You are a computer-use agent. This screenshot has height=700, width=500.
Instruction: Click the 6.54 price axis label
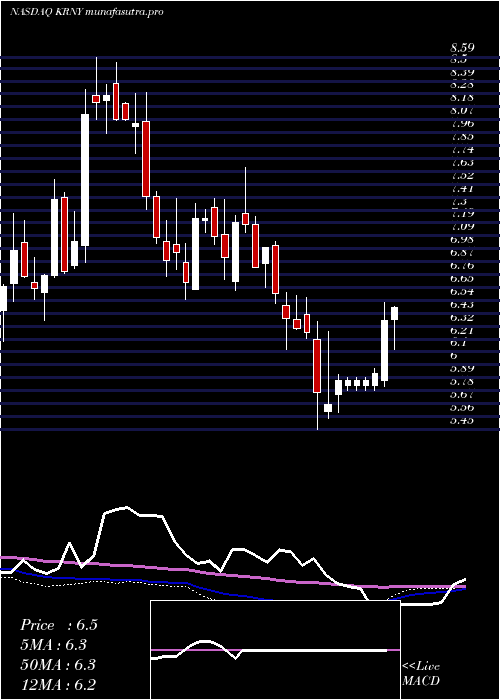coord(462,292)
